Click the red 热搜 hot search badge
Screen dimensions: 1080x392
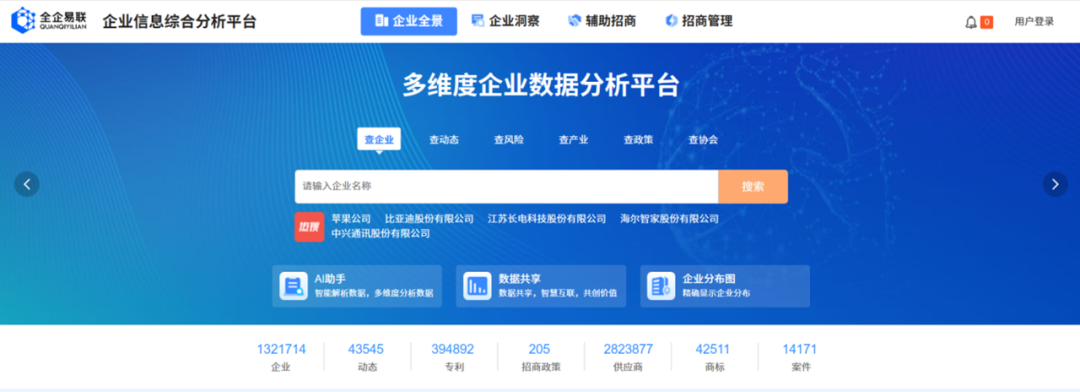pyautogui.click(x=309, y=227)
